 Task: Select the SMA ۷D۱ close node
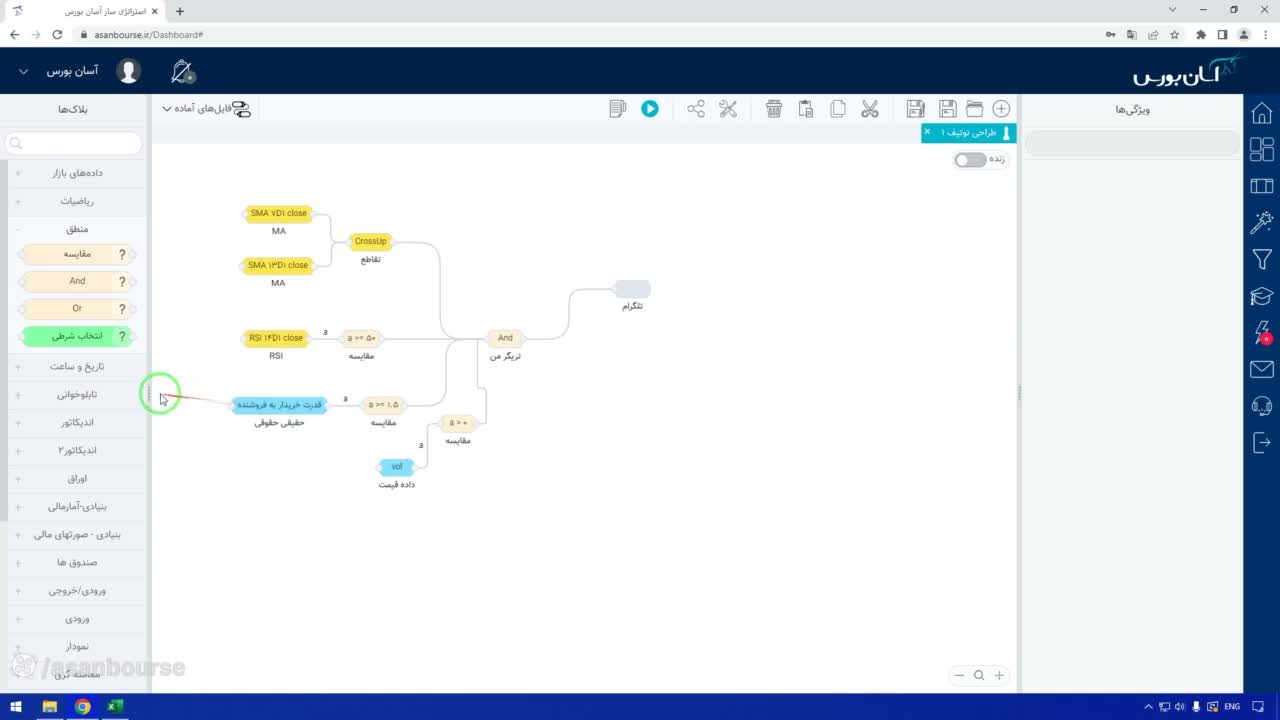click(x=279, y=213)
